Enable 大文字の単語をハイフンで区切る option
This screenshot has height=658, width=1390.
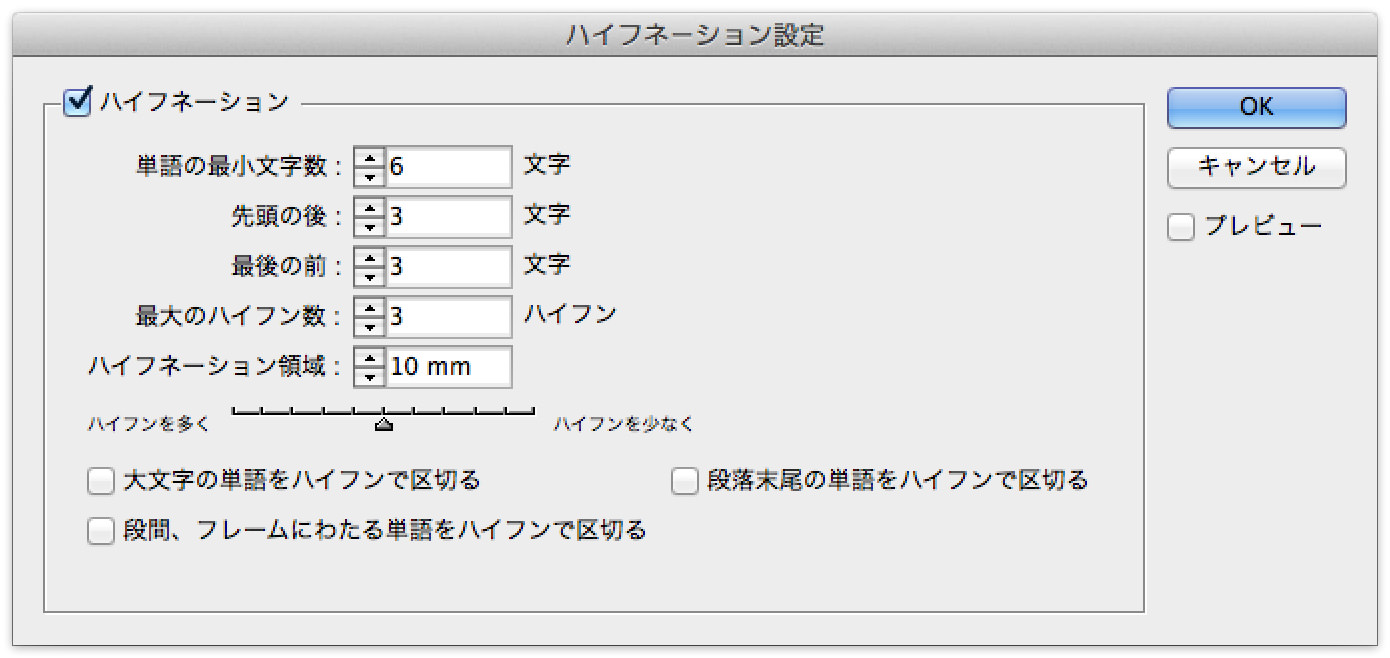coord(101,482)
